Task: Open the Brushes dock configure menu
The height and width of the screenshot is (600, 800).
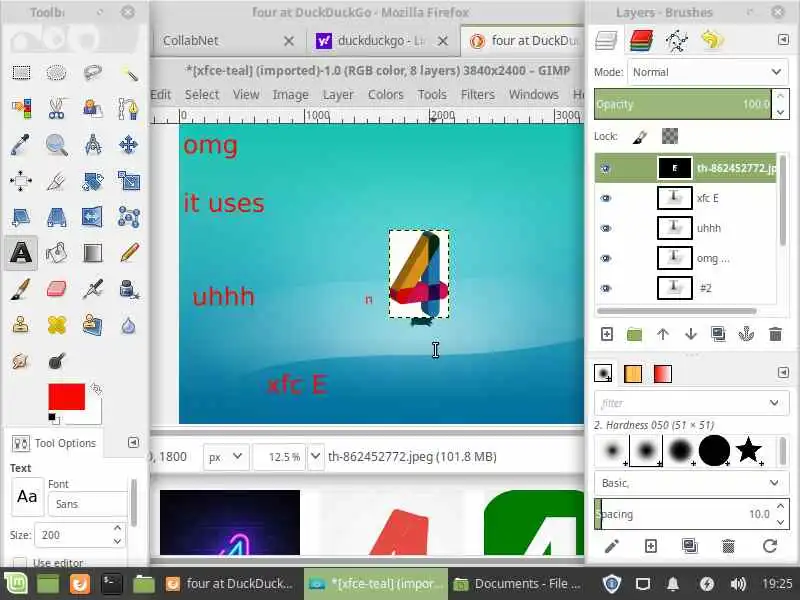Action: (783, 372)
